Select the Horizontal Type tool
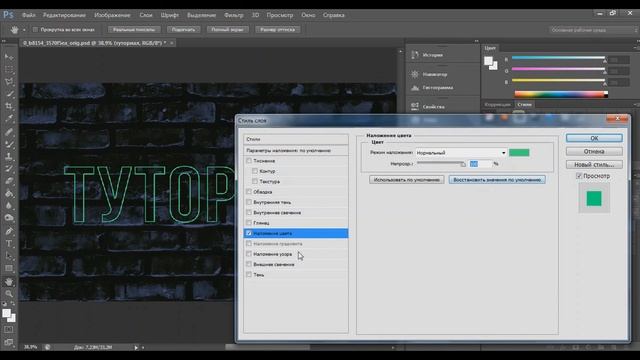Screen dimensions: 640x360 pos(9,244)
